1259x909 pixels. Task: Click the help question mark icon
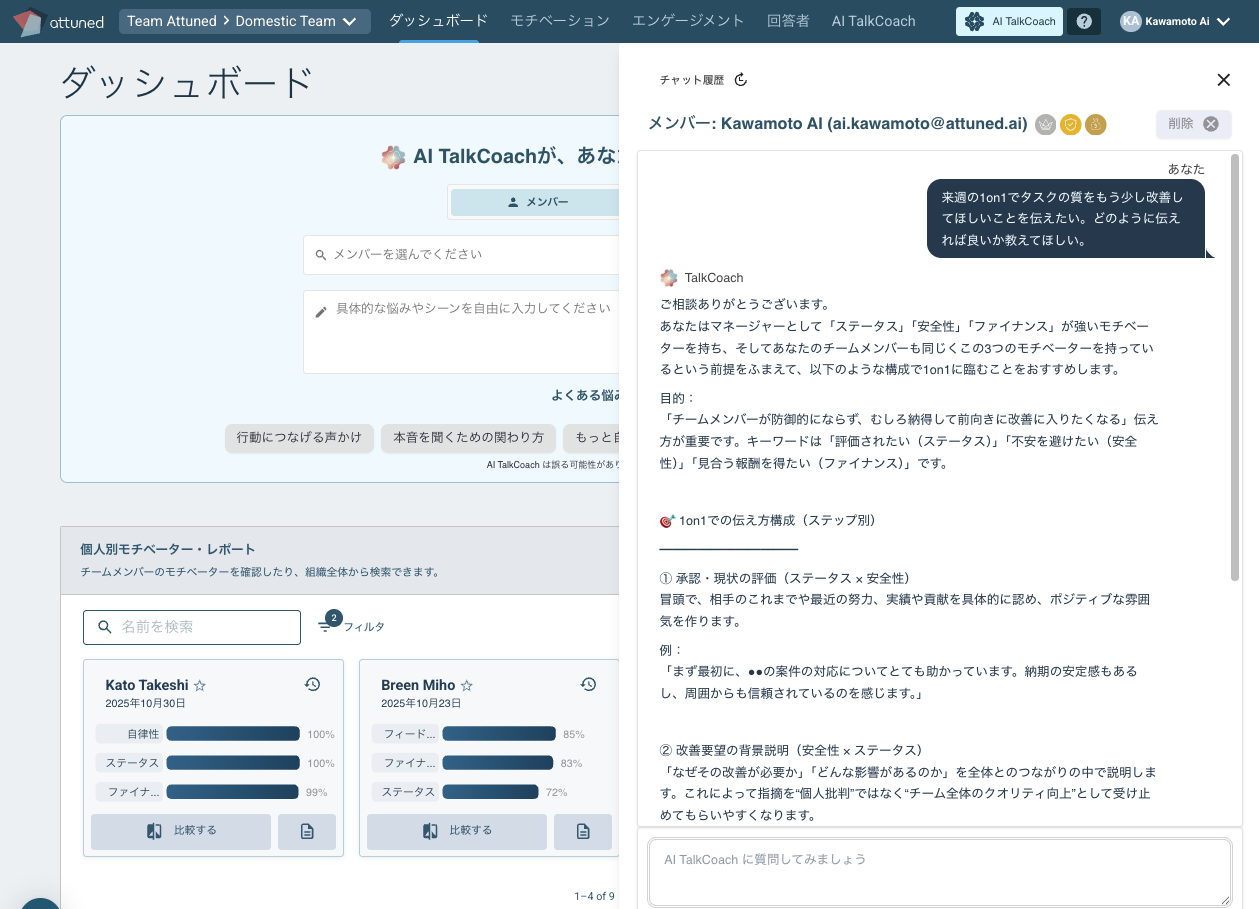click(1084, 21)
